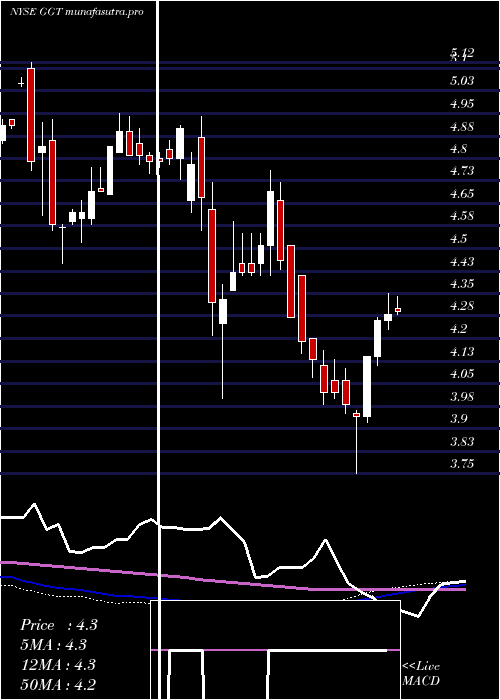Select the 4.58 price axis label

click(x=462, y=216)
